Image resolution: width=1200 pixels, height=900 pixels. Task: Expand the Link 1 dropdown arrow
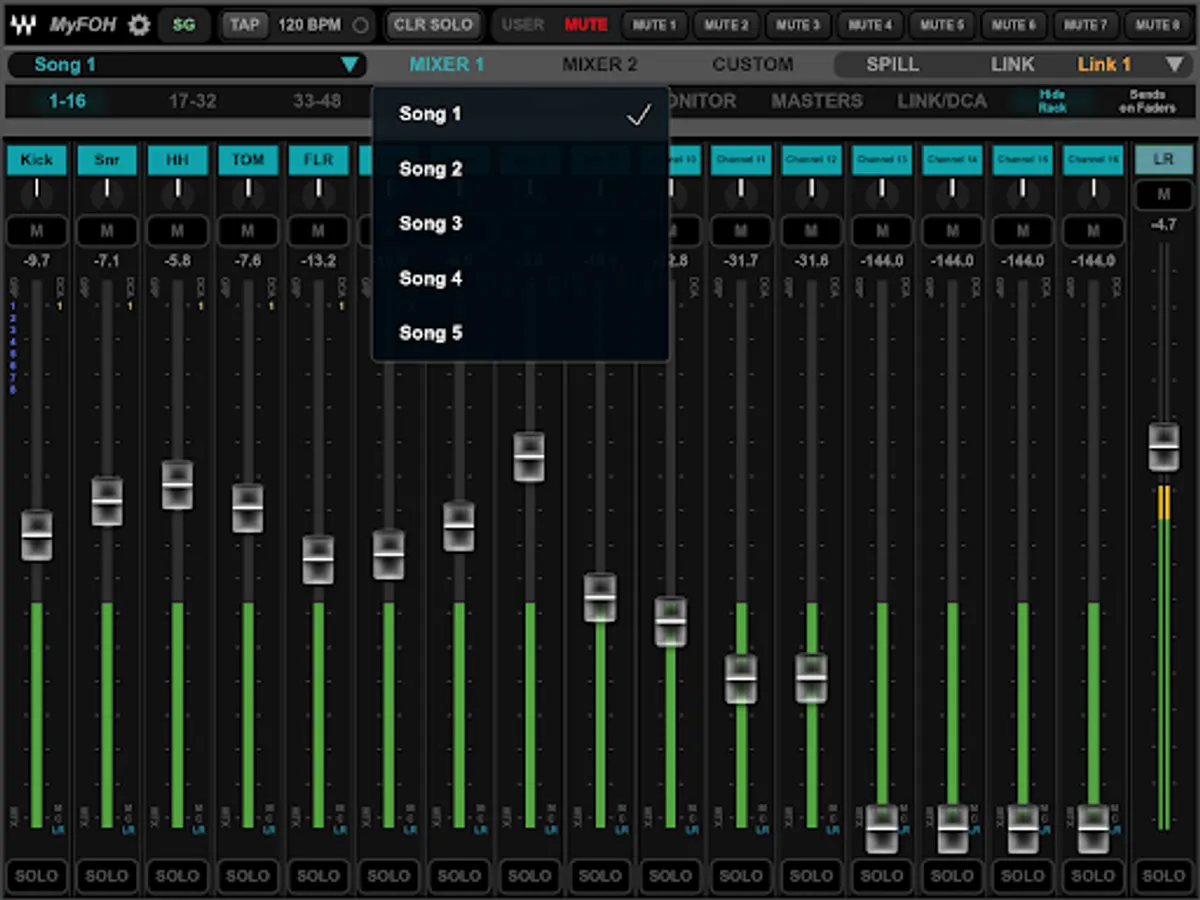point(1174,66)
